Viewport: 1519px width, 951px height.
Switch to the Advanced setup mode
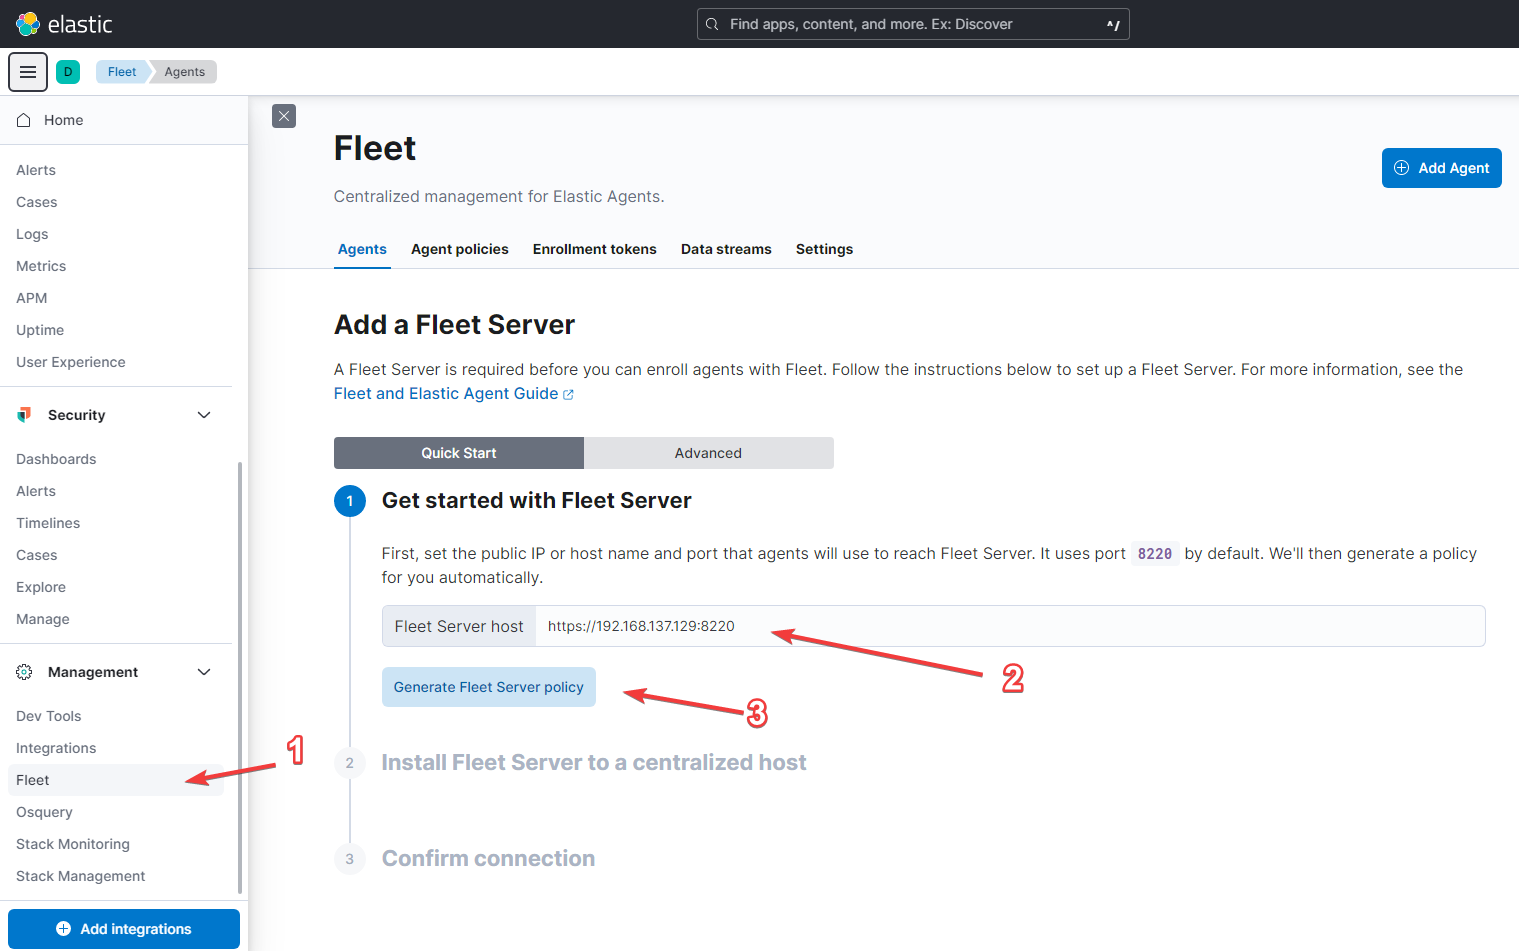707,452
